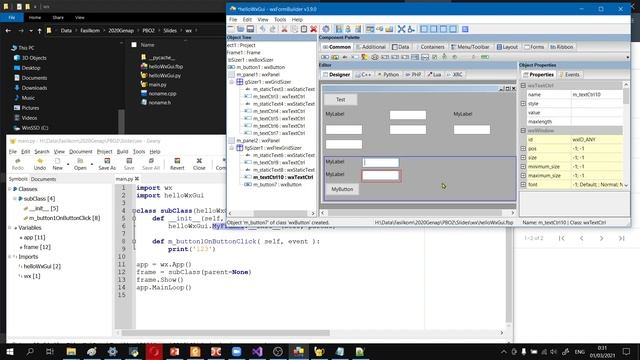Visual Studio icon on taskbar
The width and height of the screenshot is (640, 360).
point(257,351)
